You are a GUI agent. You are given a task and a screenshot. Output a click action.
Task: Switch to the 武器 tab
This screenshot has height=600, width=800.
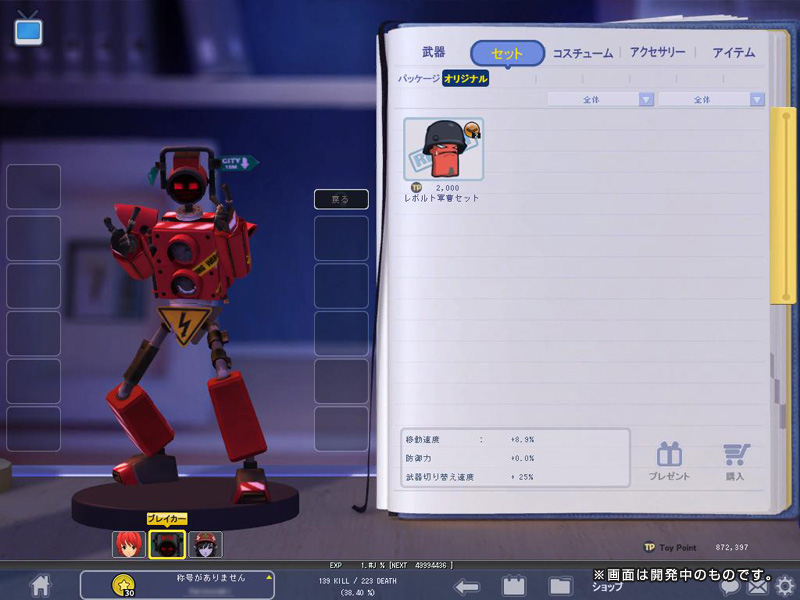pyautogui.click(x=434, y=52)
